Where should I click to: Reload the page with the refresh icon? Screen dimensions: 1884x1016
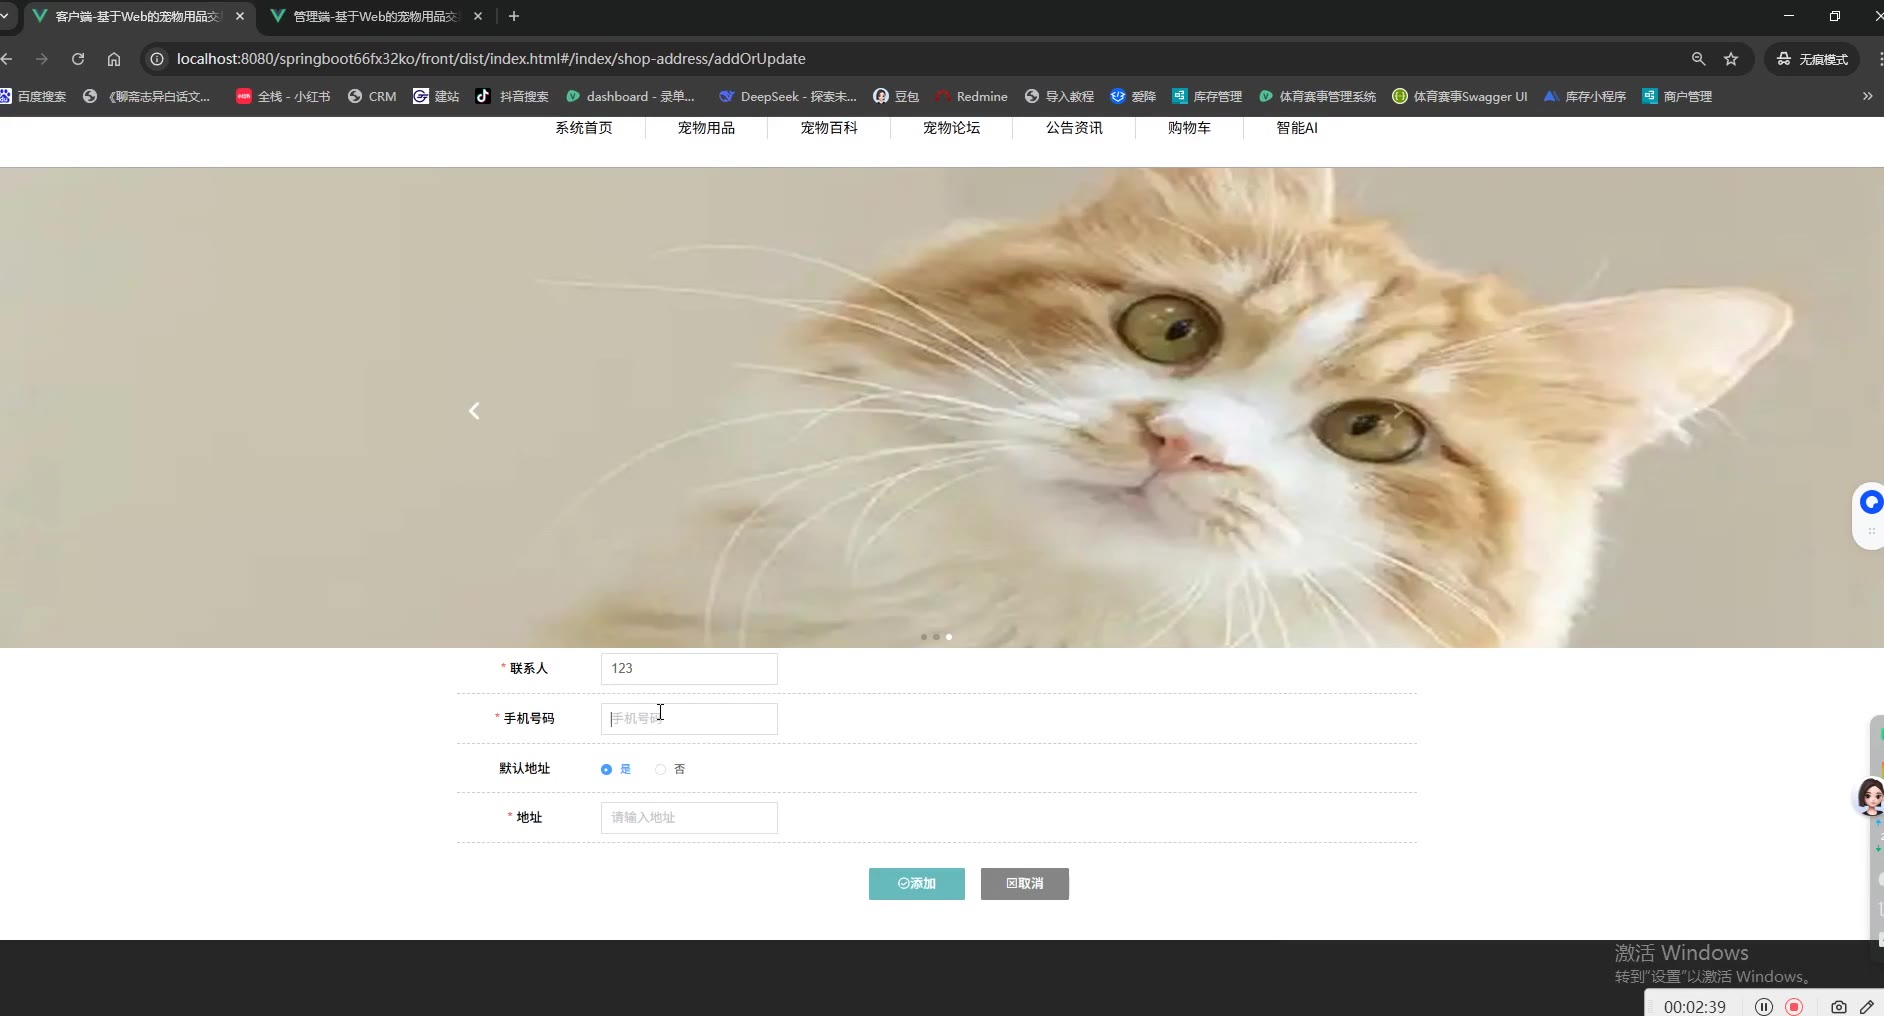[x=78, y=59]
